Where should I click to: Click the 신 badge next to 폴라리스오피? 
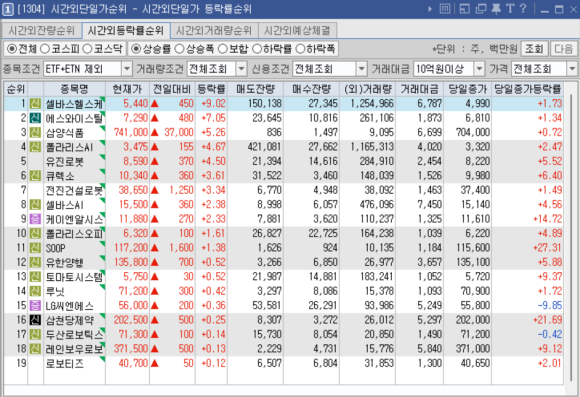(35, 233)
